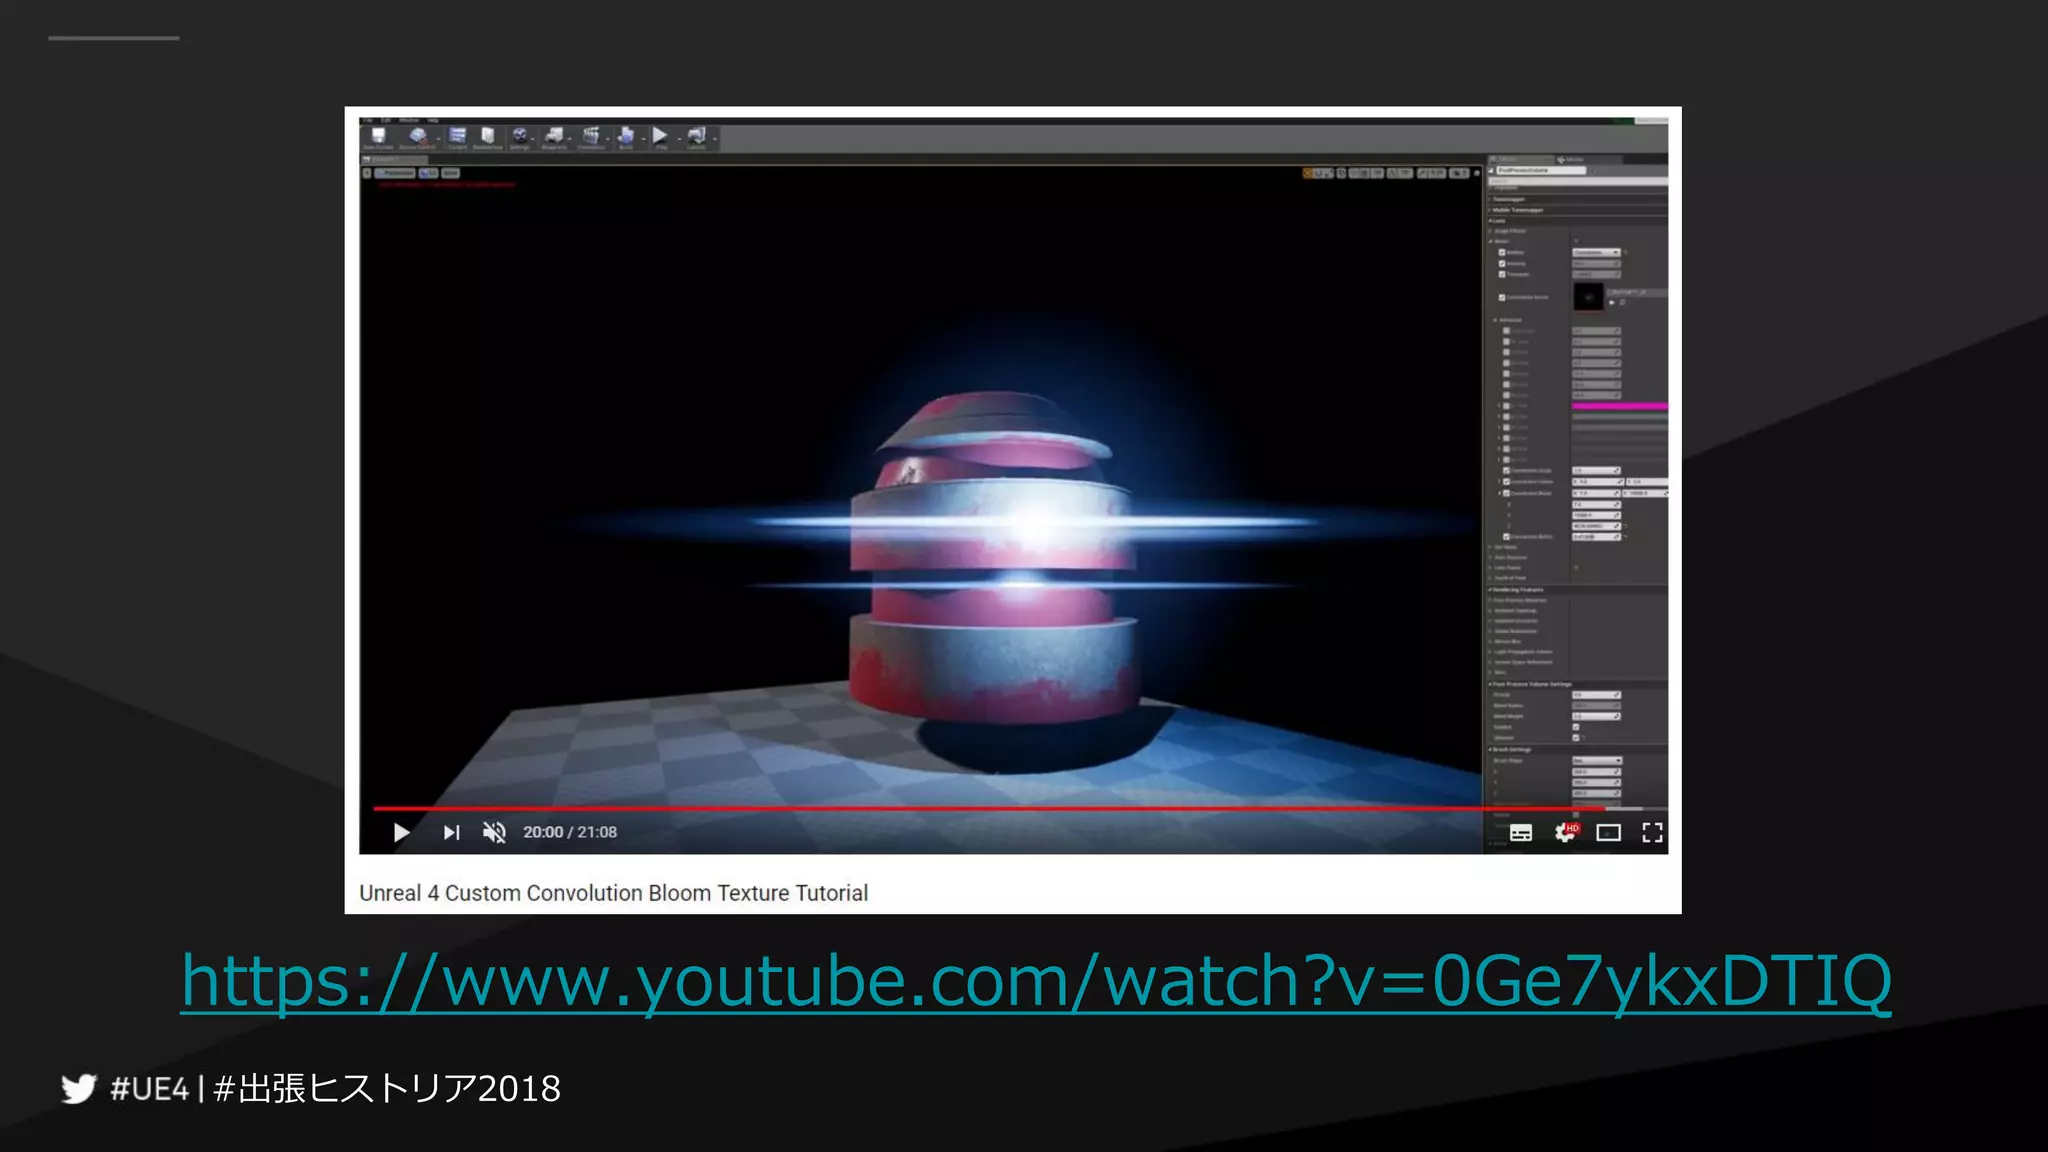Open the HD quality settings gear
This screenshot has width=2048, height=1152.
(x=1565, y=832)
